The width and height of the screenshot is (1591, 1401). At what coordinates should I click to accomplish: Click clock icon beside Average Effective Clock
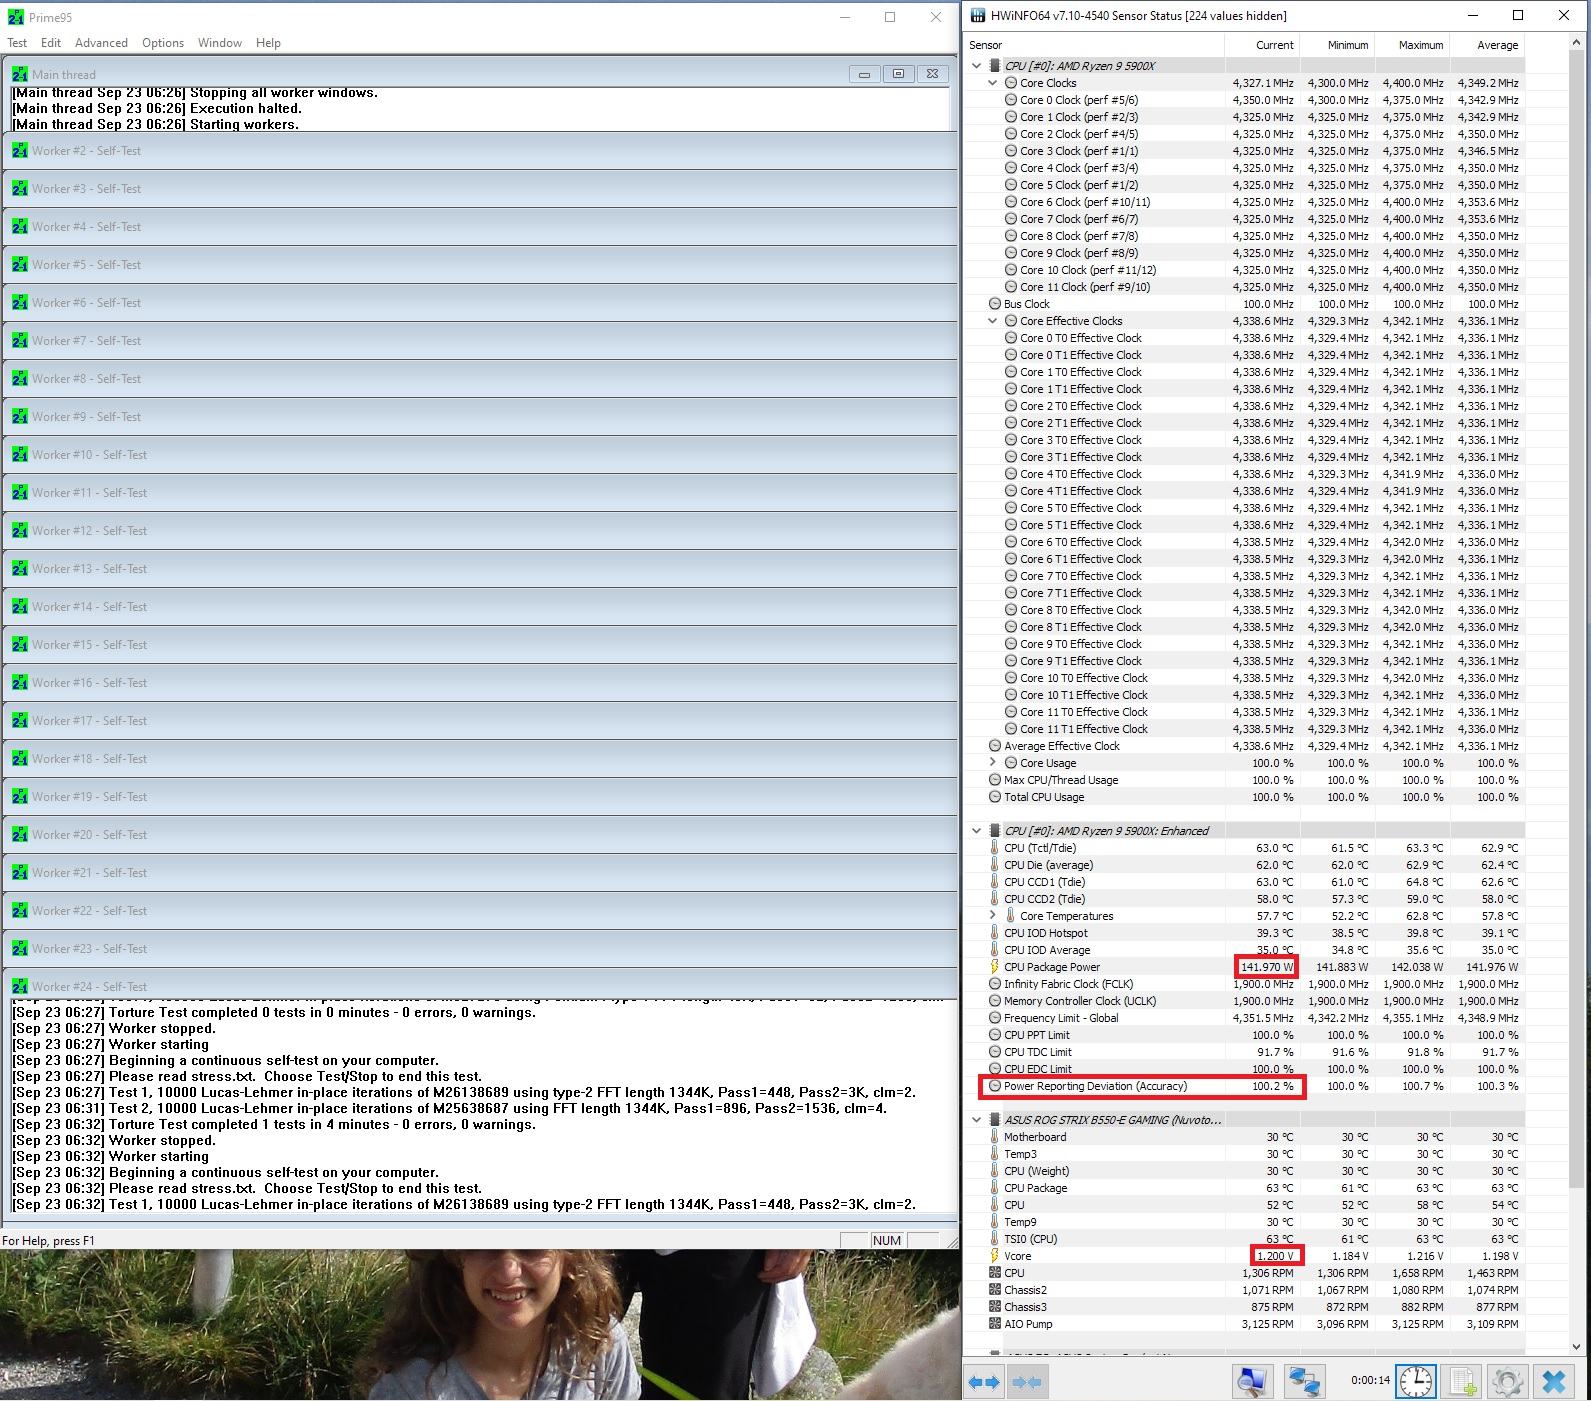point(994,746)
